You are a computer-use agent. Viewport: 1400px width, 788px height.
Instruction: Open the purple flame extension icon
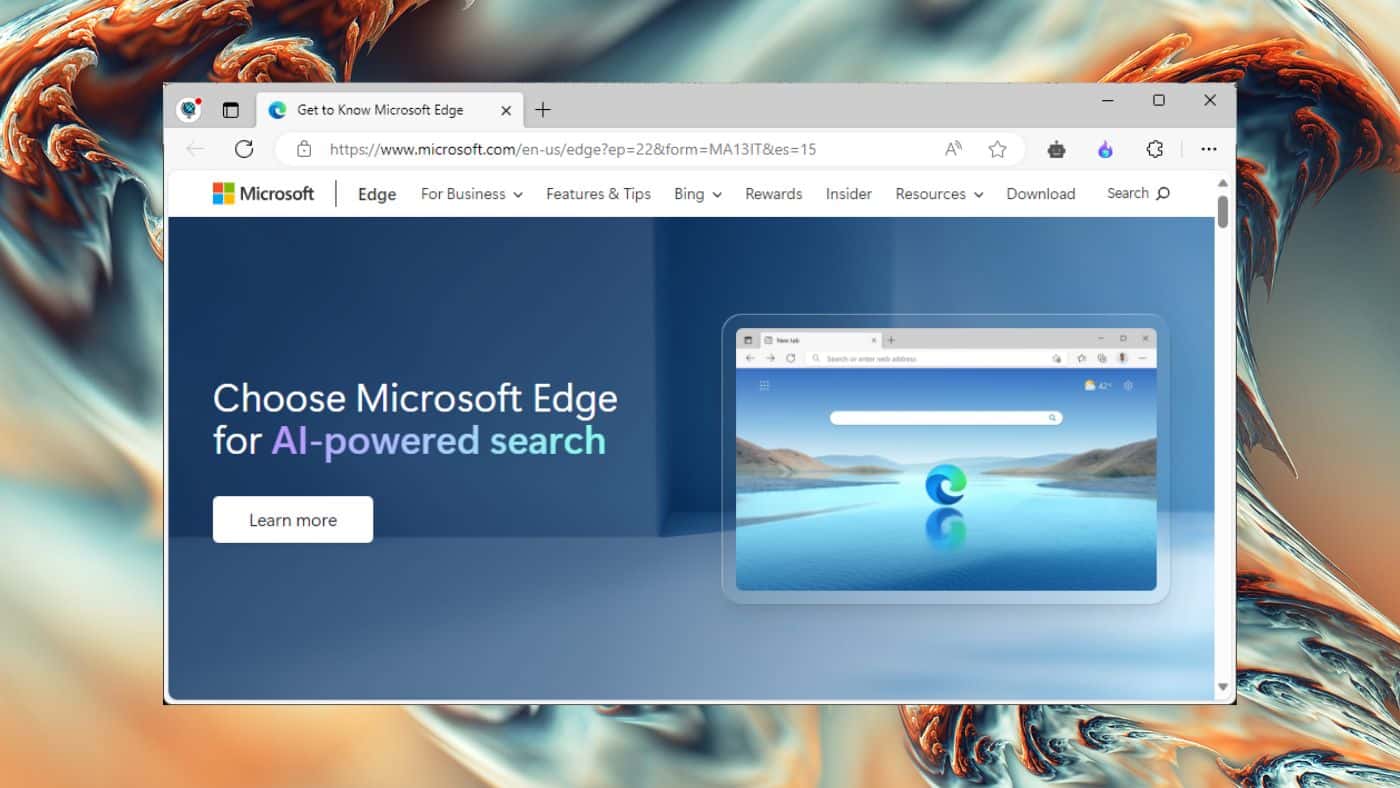point(1105,149)
